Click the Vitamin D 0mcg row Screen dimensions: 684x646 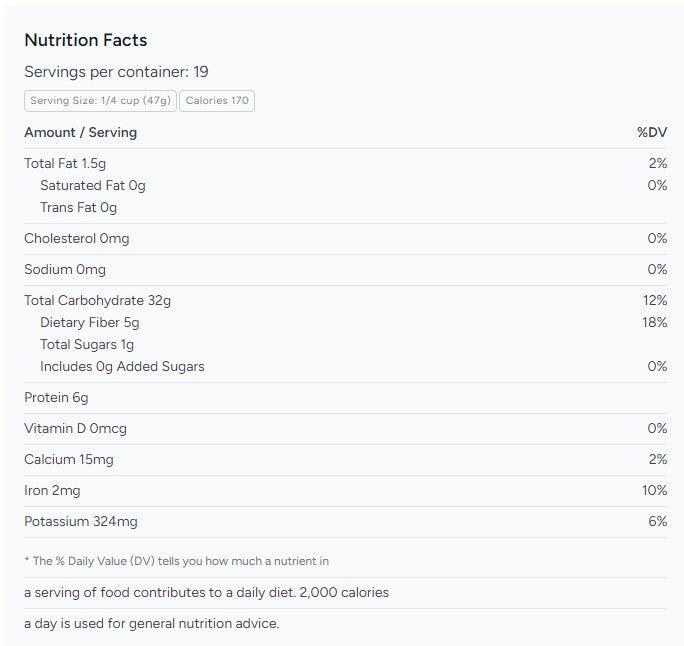75,428
